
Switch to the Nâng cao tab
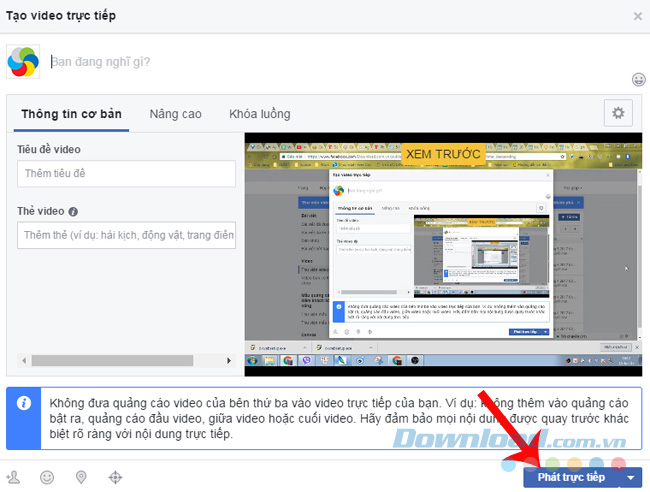click(x=177, y=114)
